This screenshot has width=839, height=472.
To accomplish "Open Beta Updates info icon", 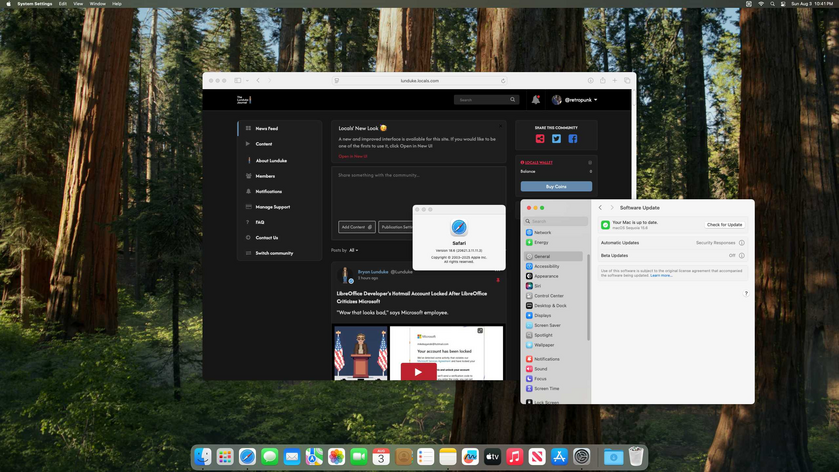I will [x=742, y=256].
